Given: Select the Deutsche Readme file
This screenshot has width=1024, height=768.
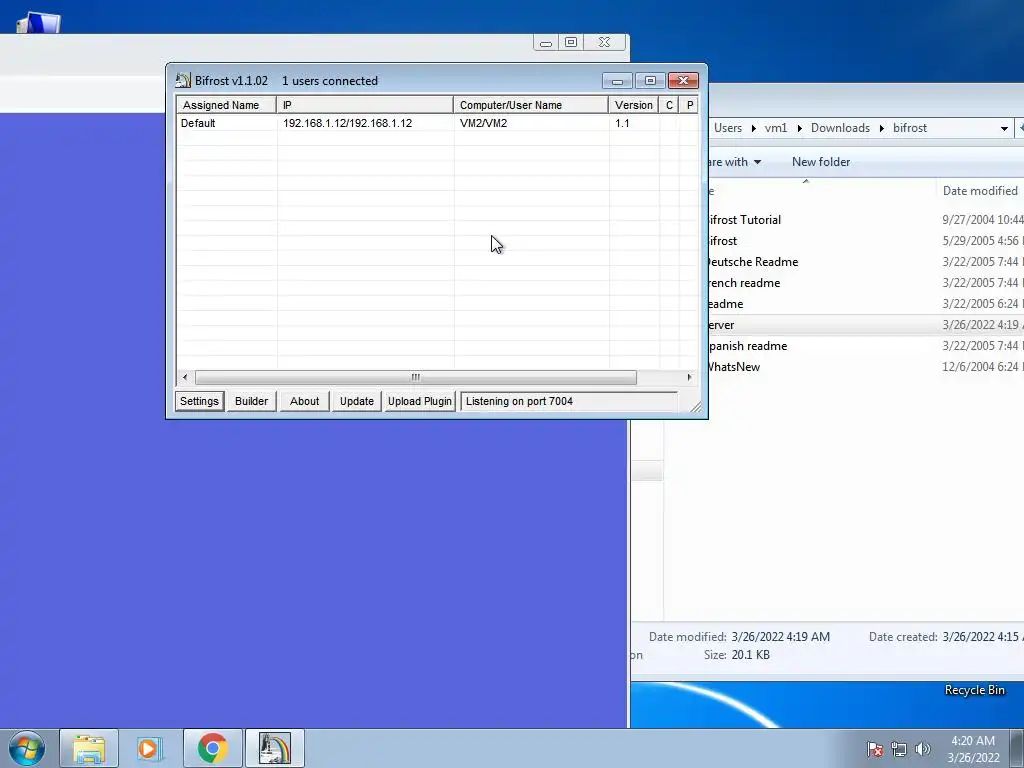Looking at the screenshot, I should (753, 262).
